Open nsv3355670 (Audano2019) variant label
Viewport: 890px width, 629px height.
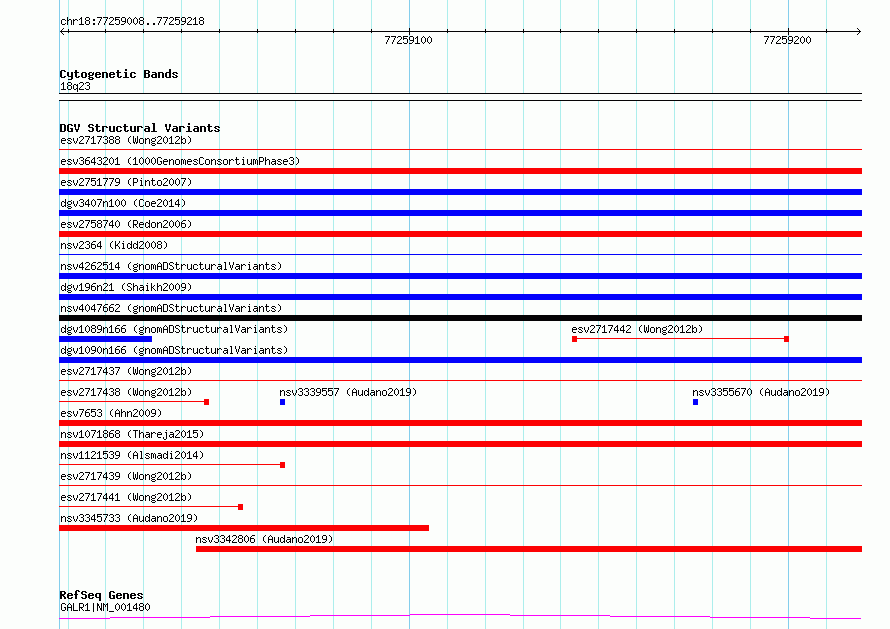[x=761, y=392]
